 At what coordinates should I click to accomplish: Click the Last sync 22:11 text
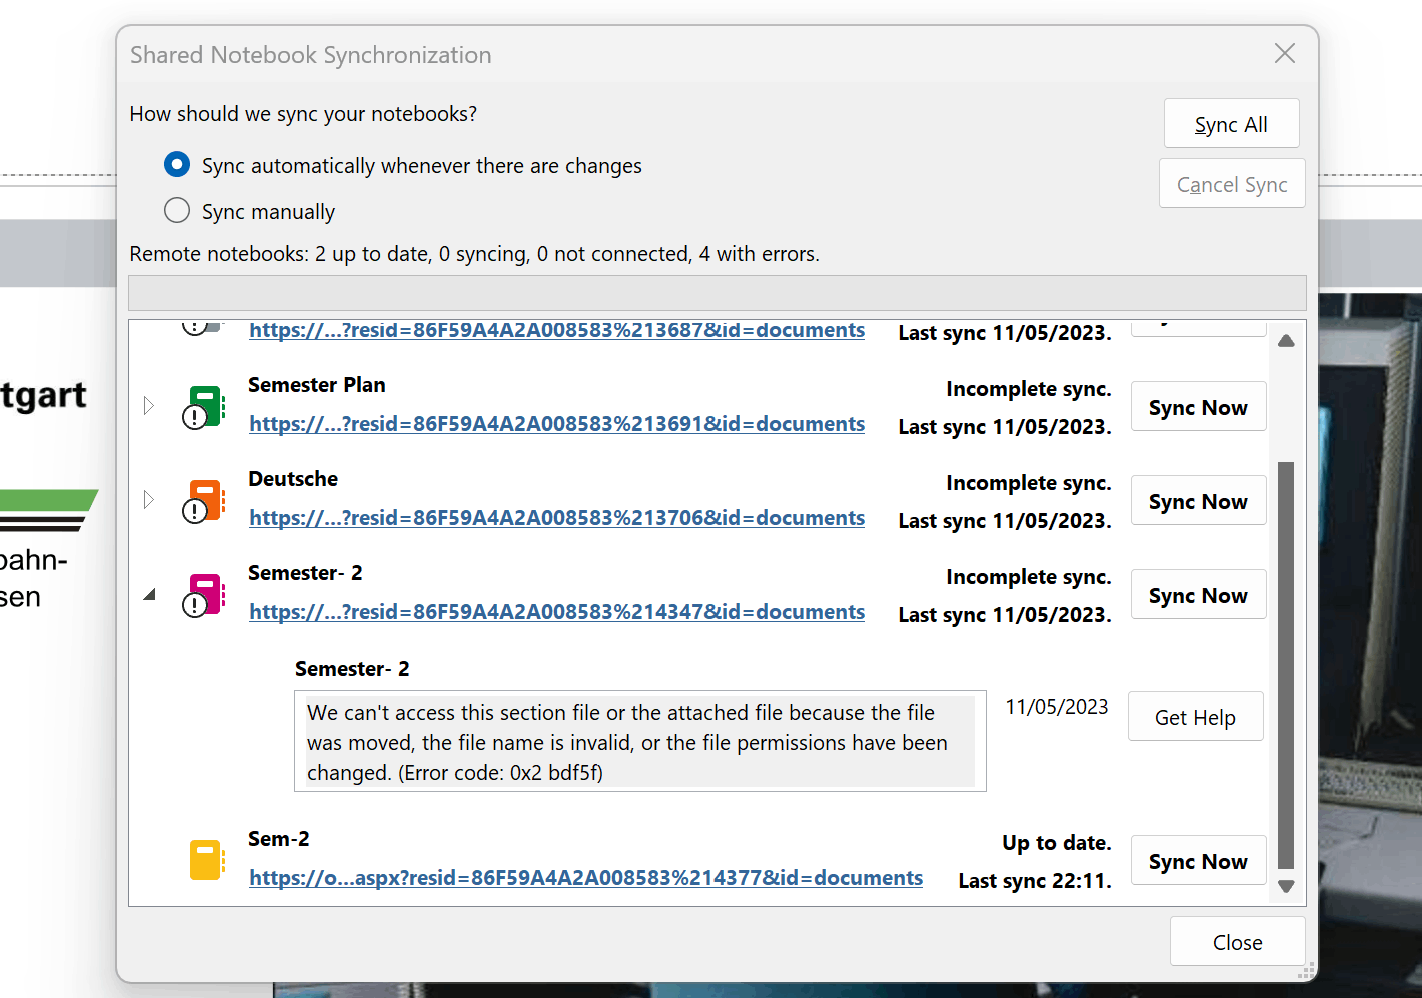point(1035,881)
